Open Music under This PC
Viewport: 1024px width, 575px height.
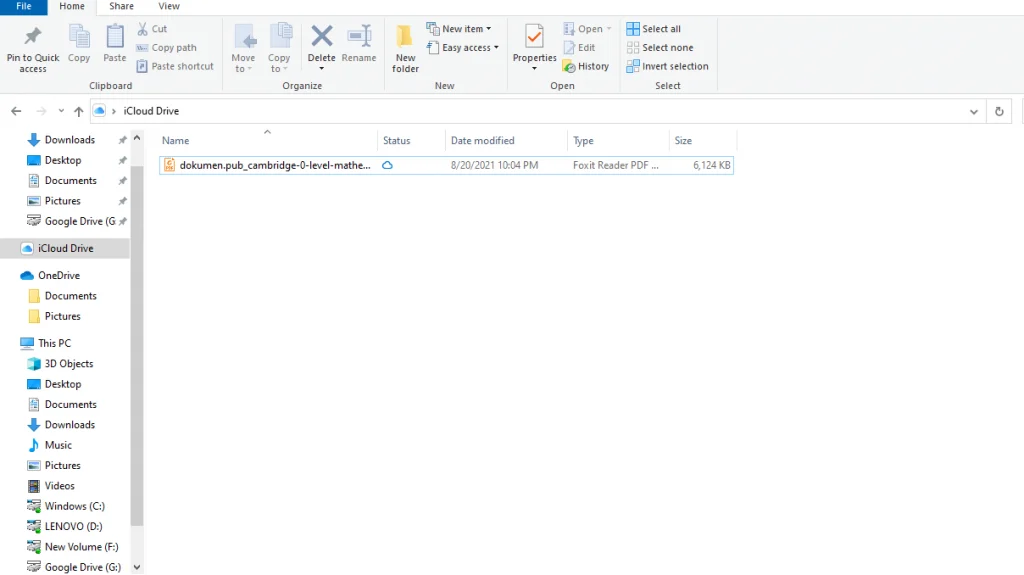(x=58, y=445)
